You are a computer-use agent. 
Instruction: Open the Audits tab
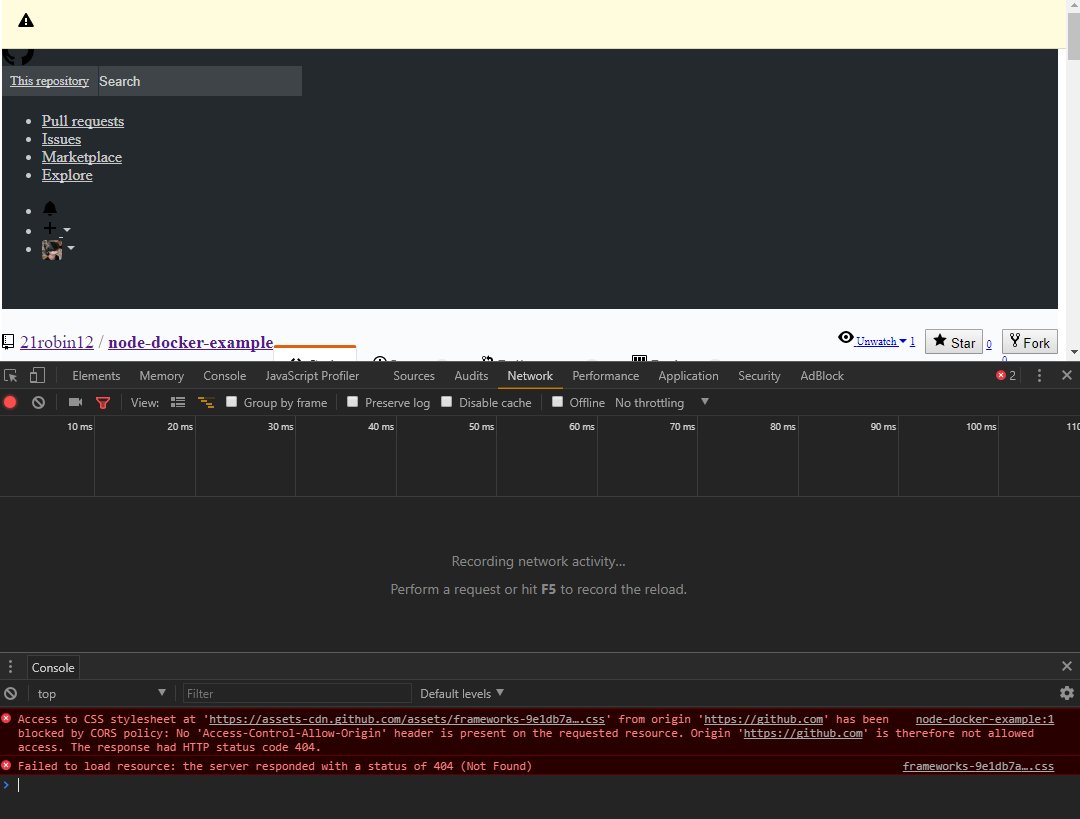tap(471, 375)
